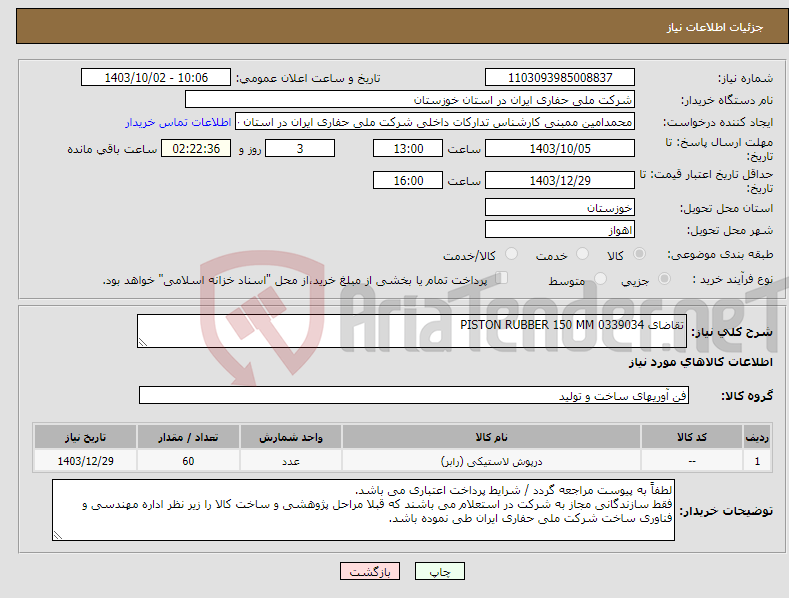Click the ساعت باقی مانده label

point(112,150)
